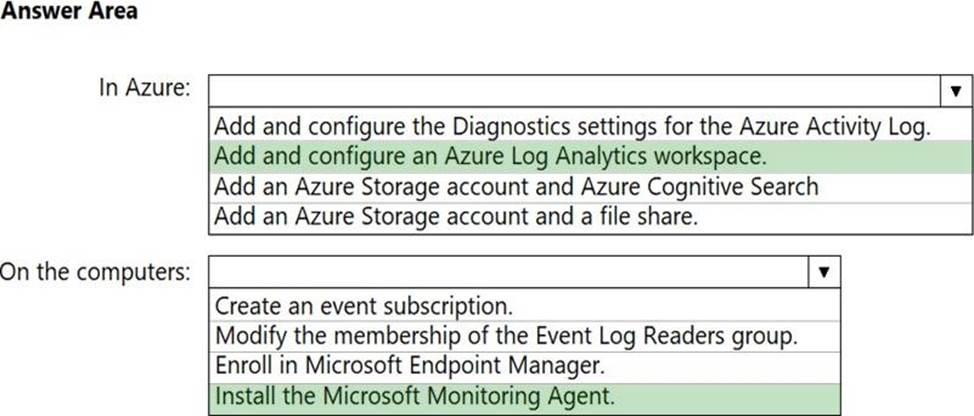Select Azure Storage account and Cognitive Search

point(590,187)
